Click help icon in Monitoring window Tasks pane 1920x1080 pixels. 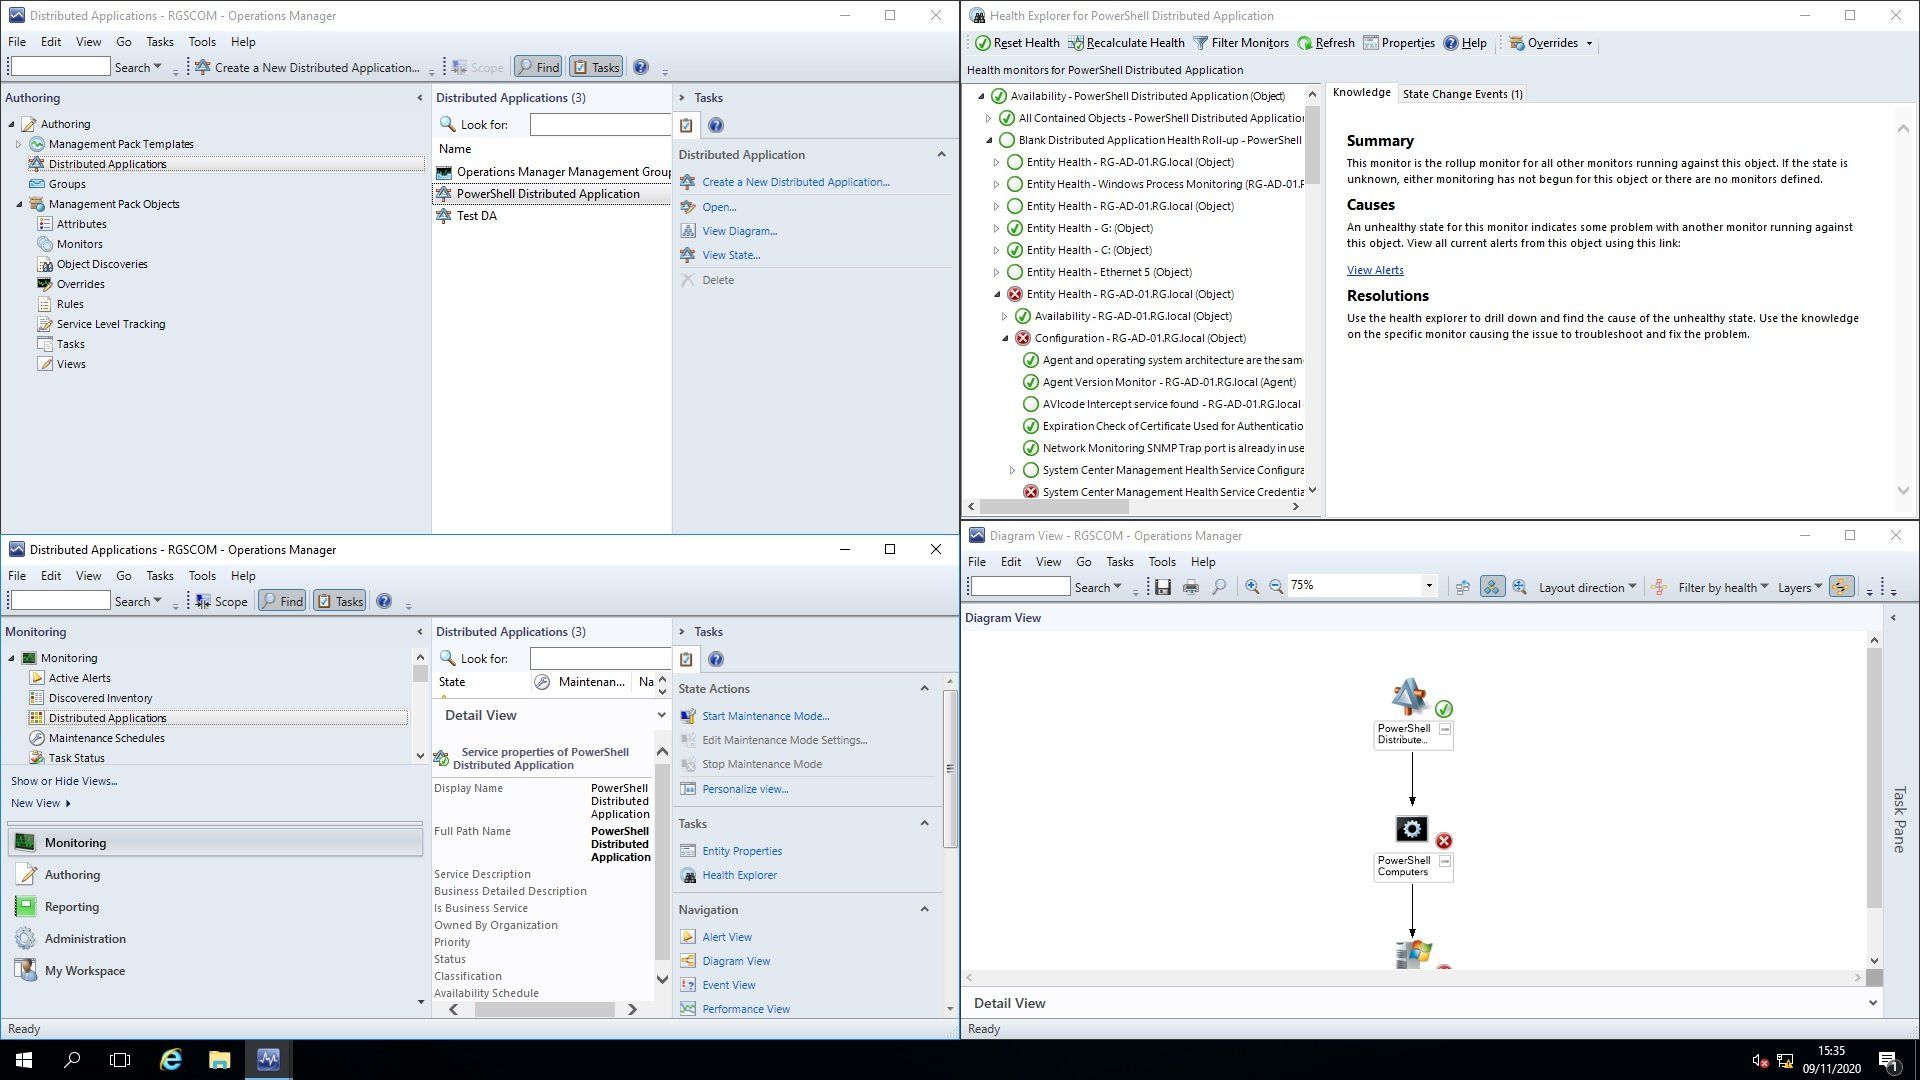pos(716,659)
